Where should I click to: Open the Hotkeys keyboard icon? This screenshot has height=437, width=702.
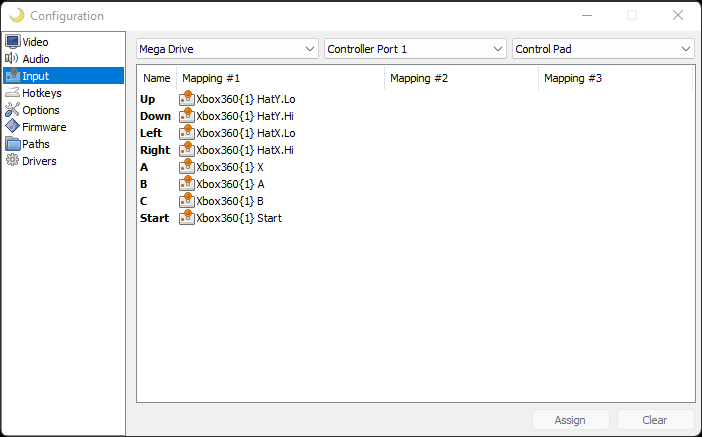[13, 93]
